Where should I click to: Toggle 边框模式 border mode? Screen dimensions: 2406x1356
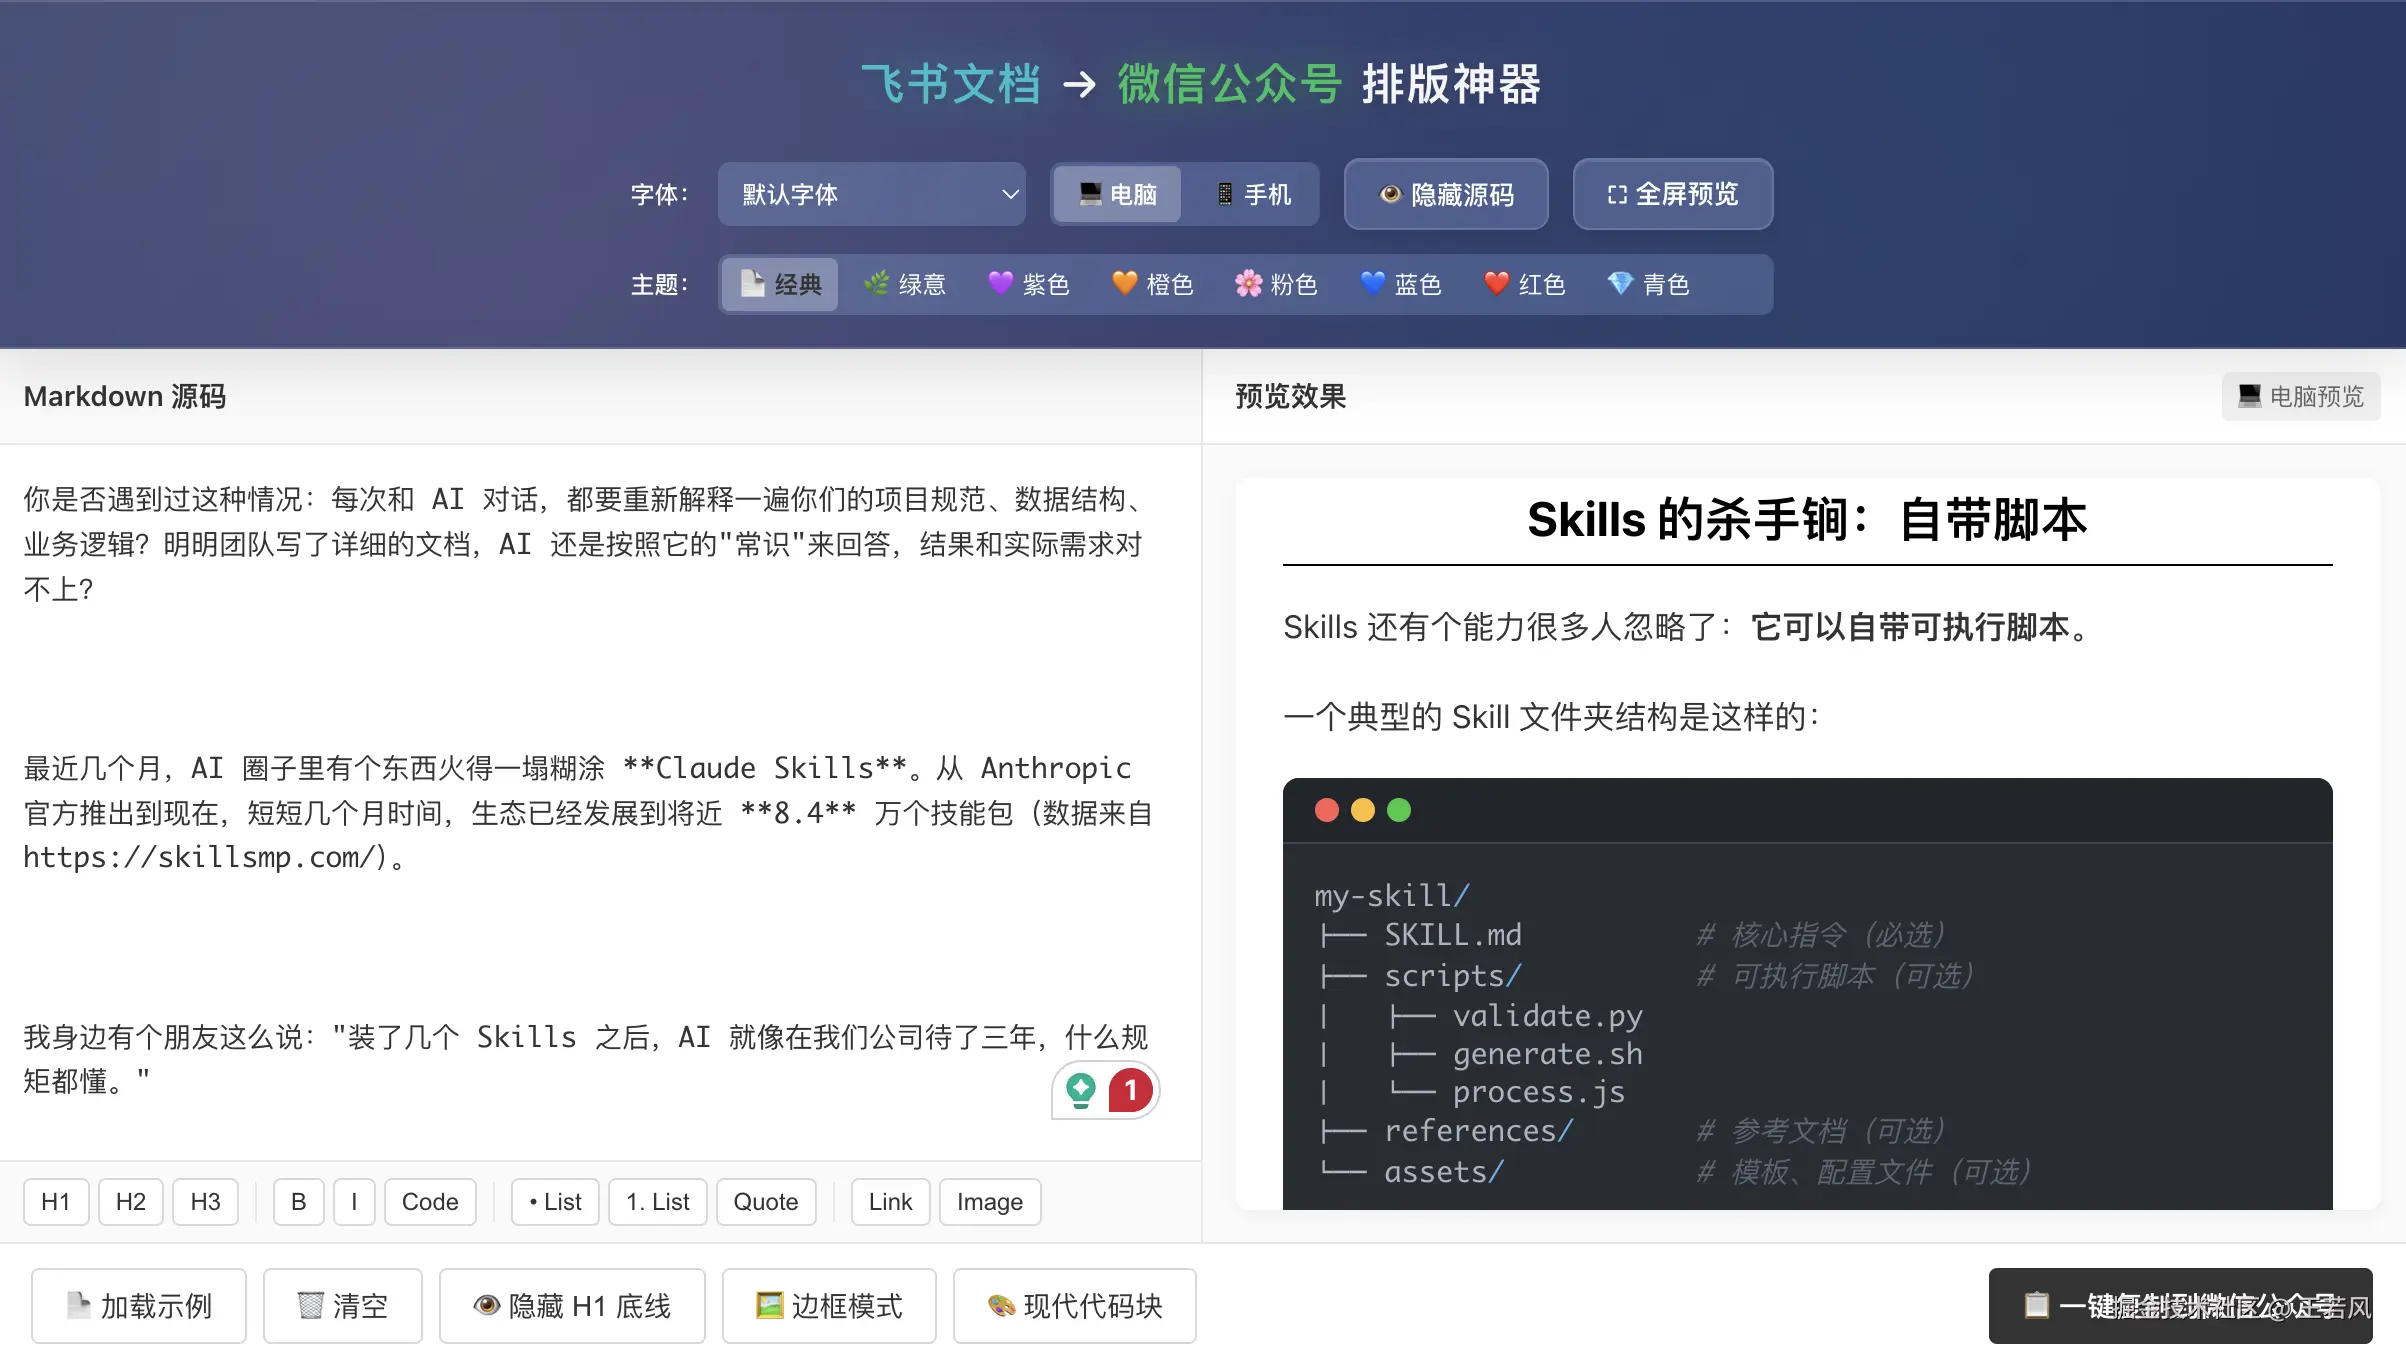(829, 1306)
